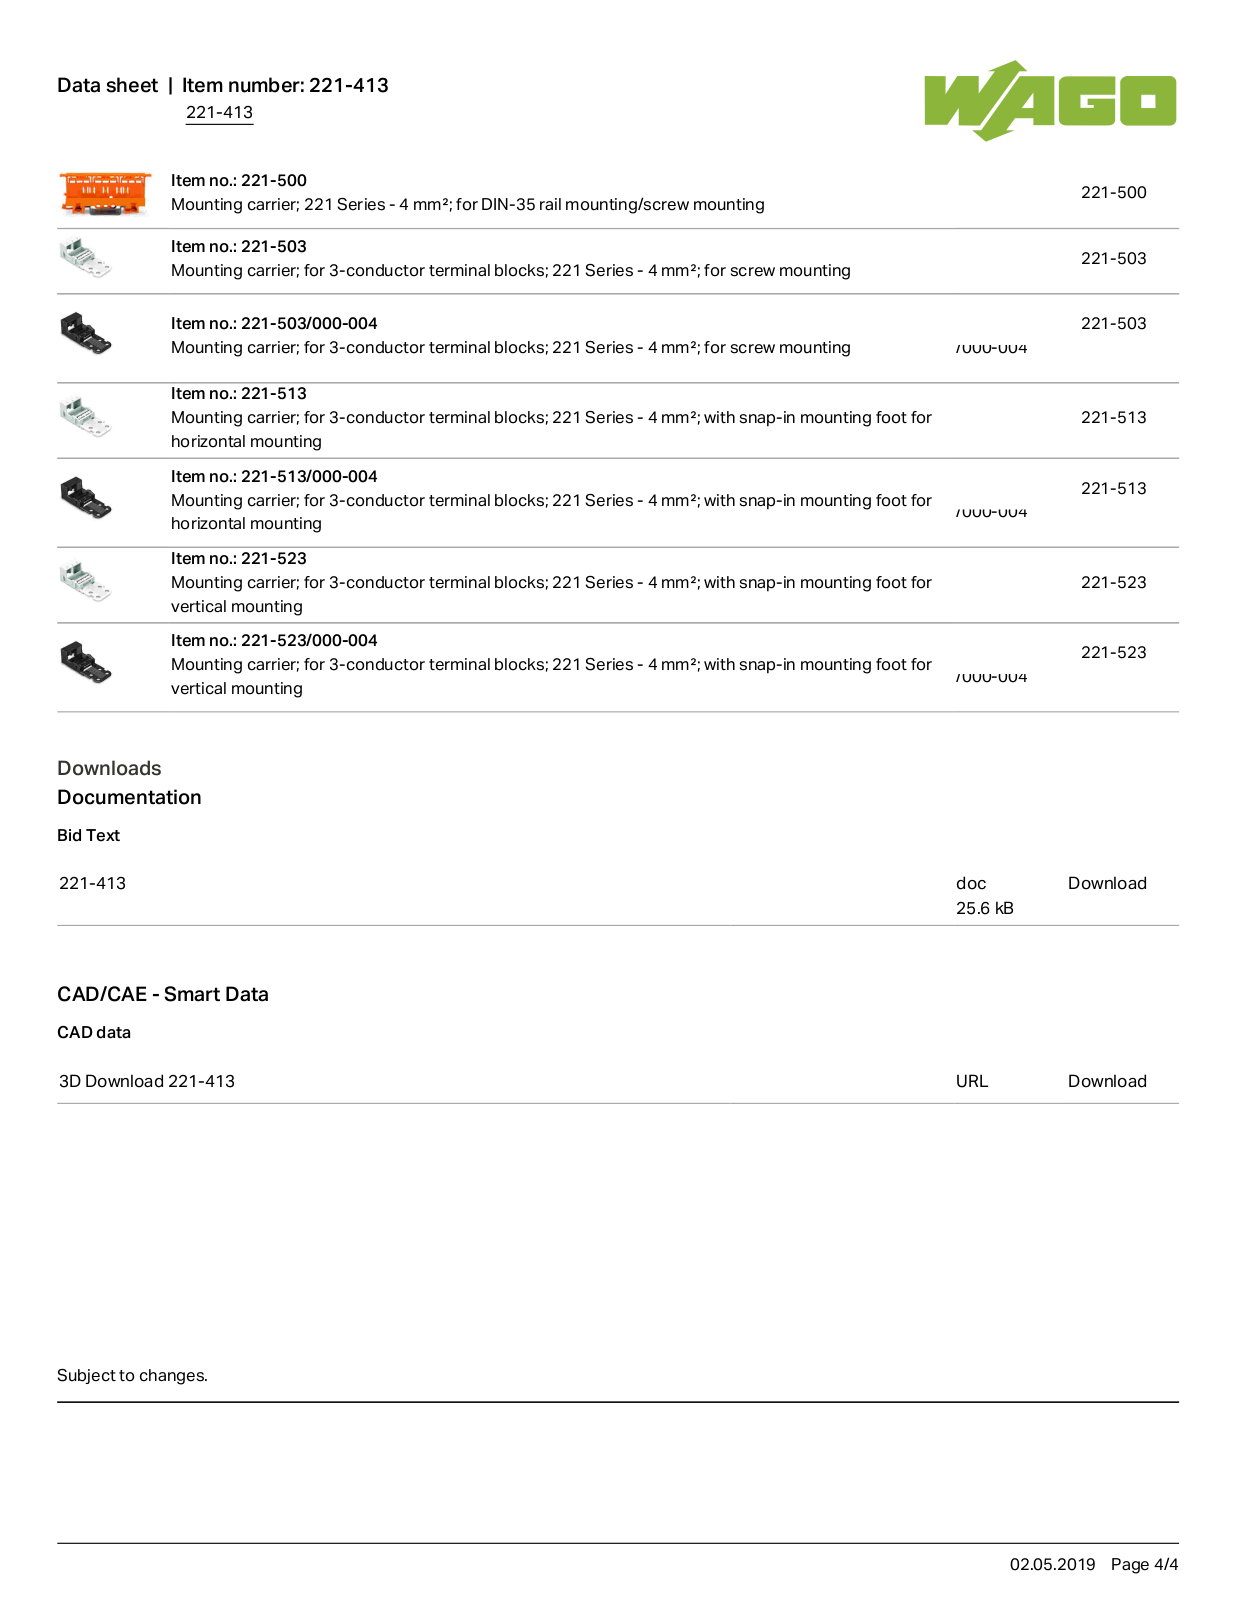Open the 221-523 link beside the white vertical carrier

click(1113, 582)
